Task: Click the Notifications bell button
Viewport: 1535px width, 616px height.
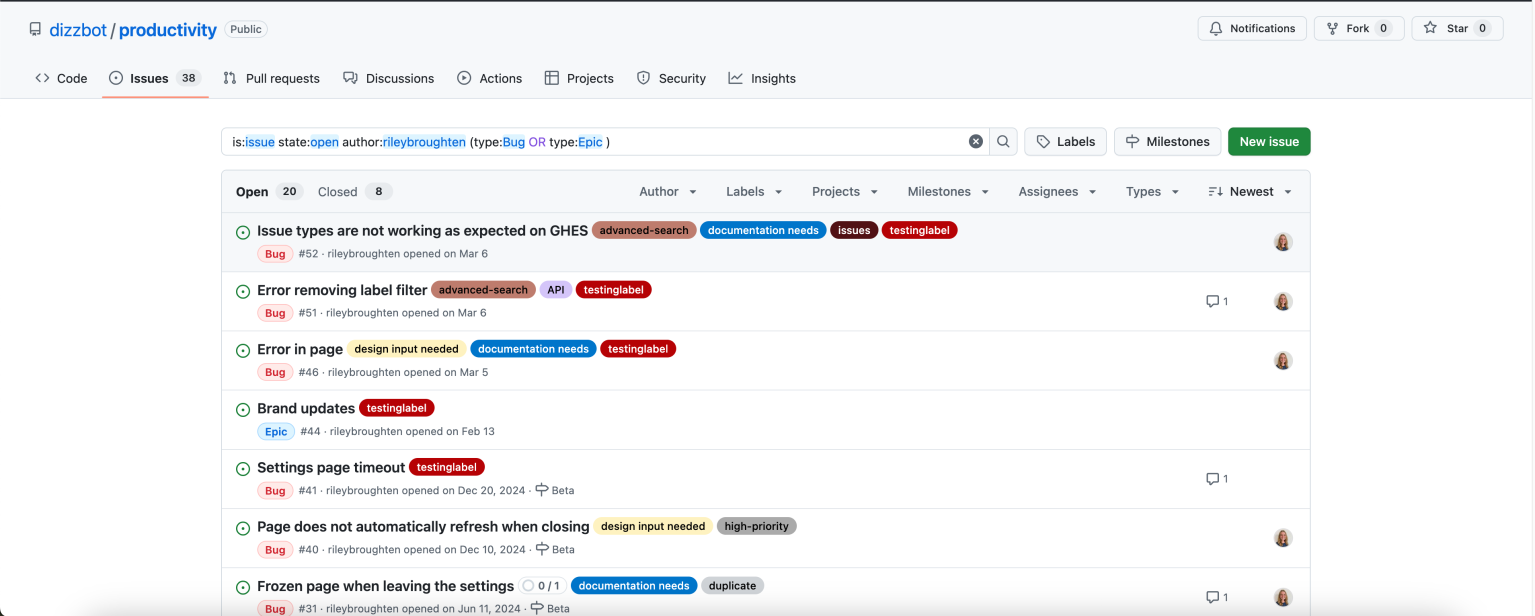Action: click(1251, 29)
